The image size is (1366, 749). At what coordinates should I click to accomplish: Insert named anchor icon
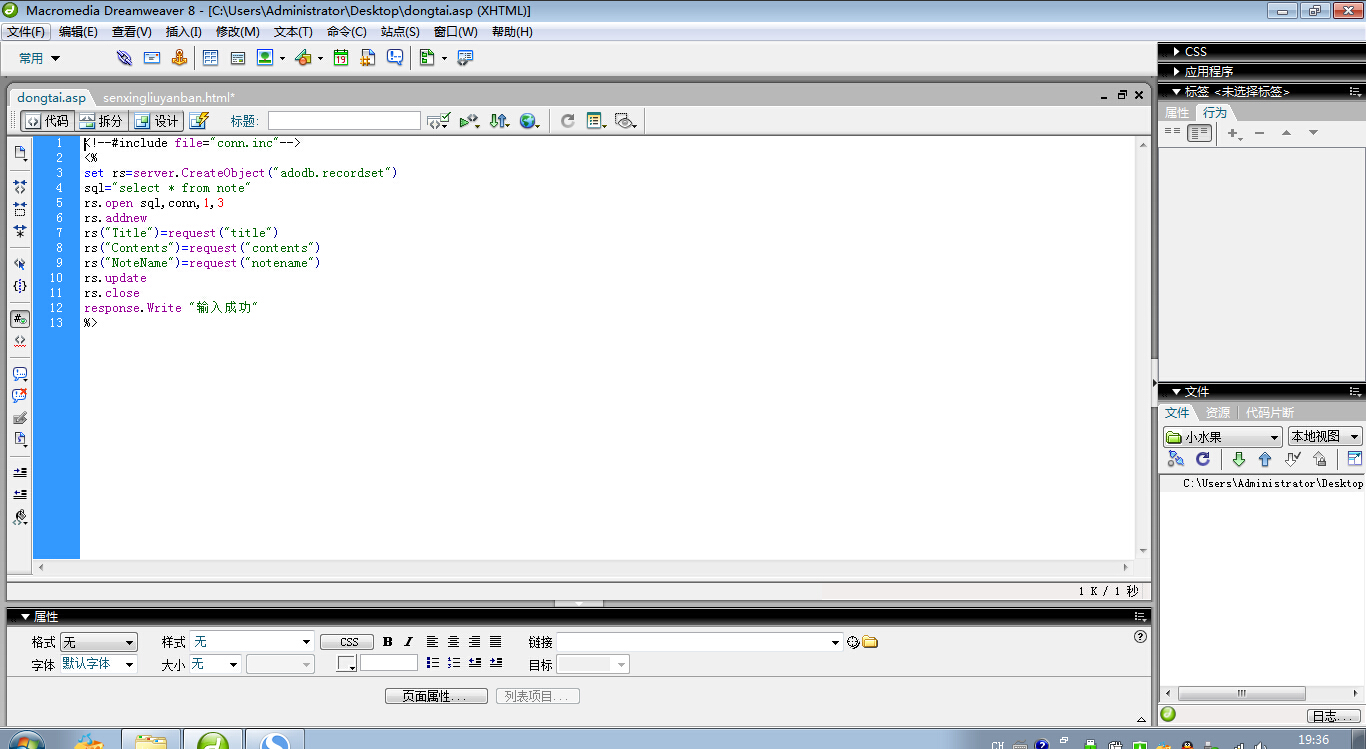click(179, 58)
